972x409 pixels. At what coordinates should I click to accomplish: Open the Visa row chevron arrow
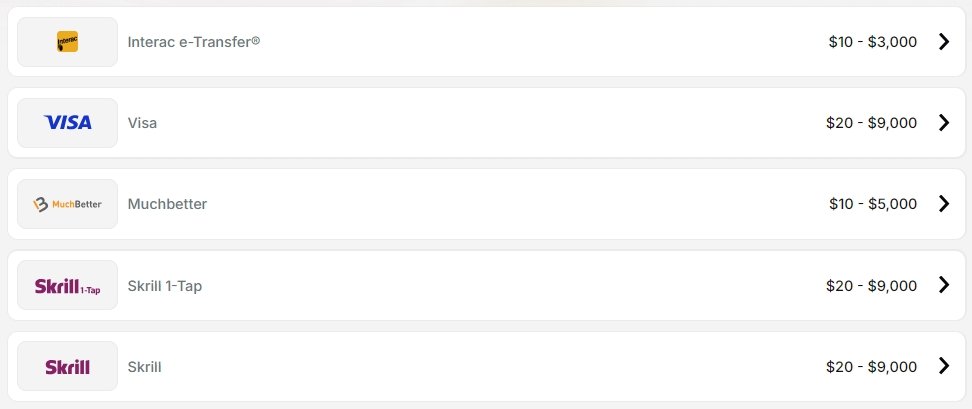[943, 123]
